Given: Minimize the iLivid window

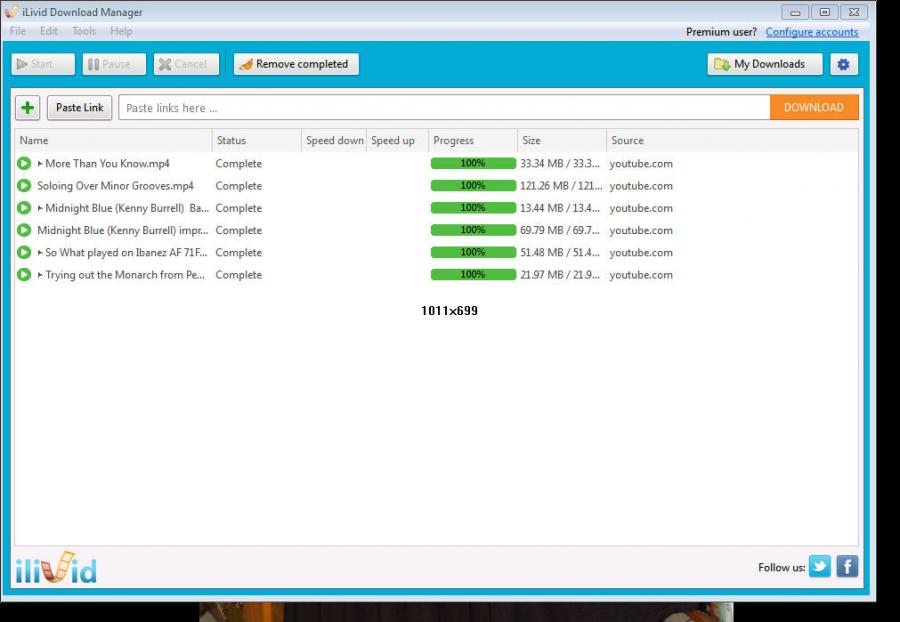Looking at the screenshot, I should [x=795, y=12].
